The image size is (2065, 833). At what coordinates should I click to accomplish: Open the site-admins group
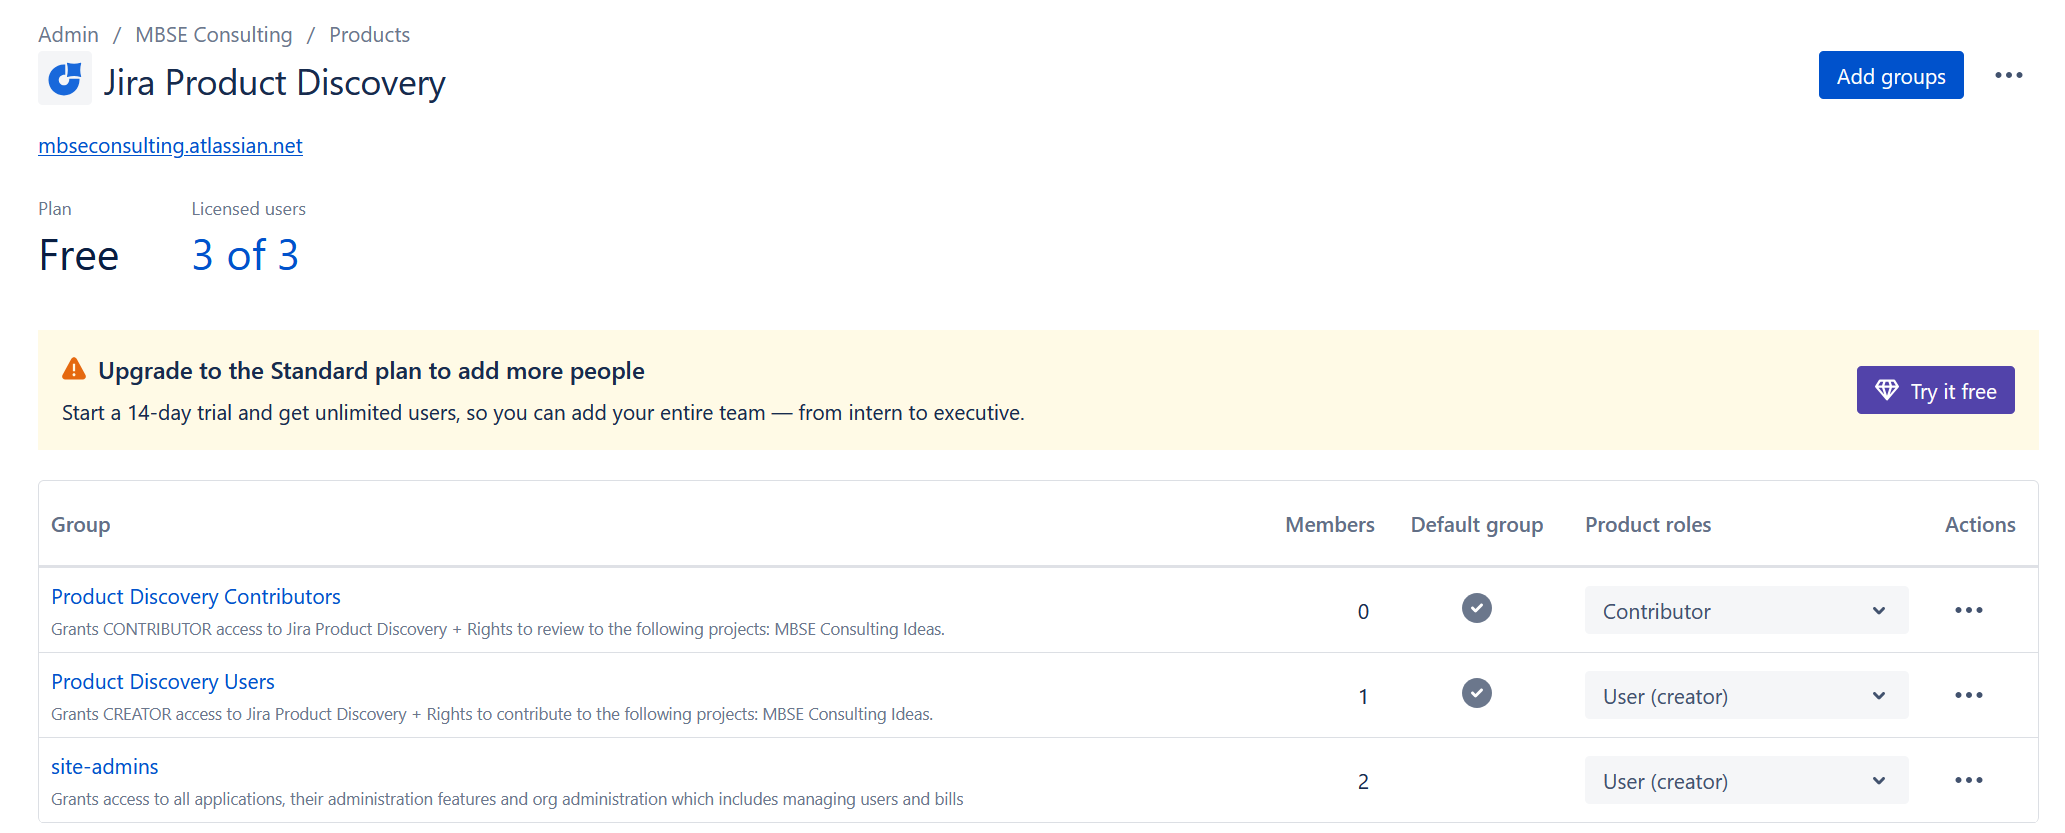click(x=105, y=767)
